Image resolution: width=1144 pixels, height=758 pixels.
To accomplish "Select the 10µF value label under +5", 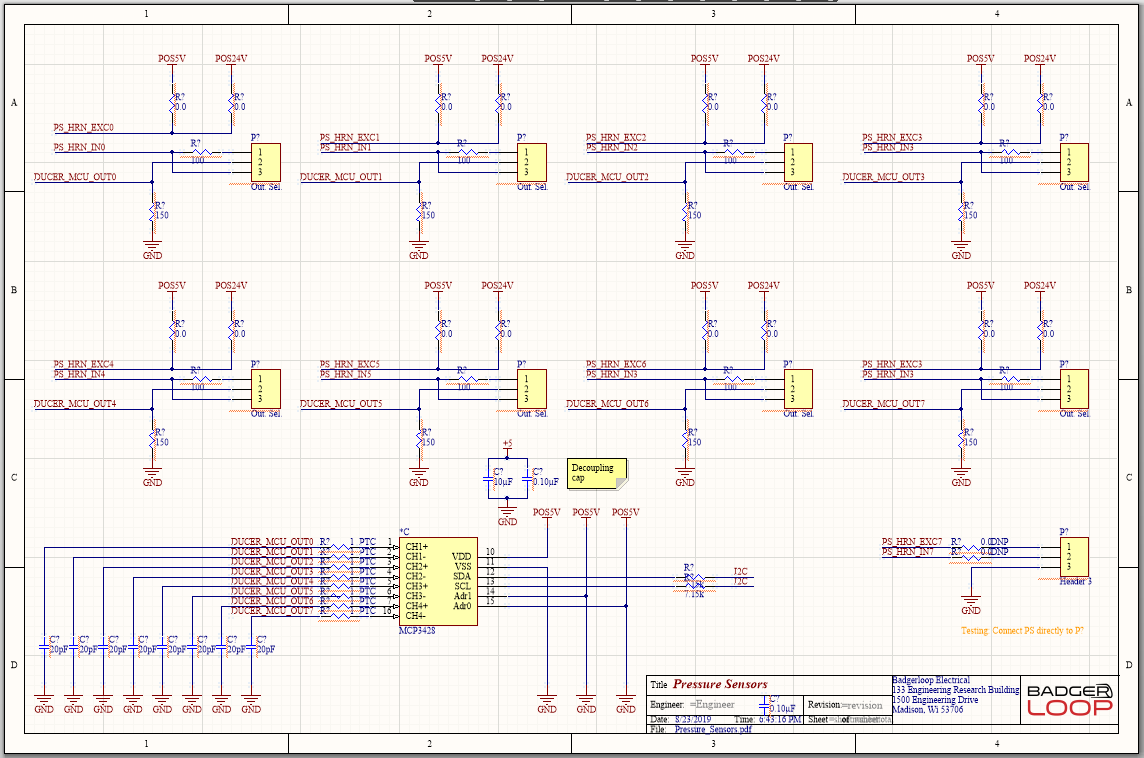I will coord(503,482).
